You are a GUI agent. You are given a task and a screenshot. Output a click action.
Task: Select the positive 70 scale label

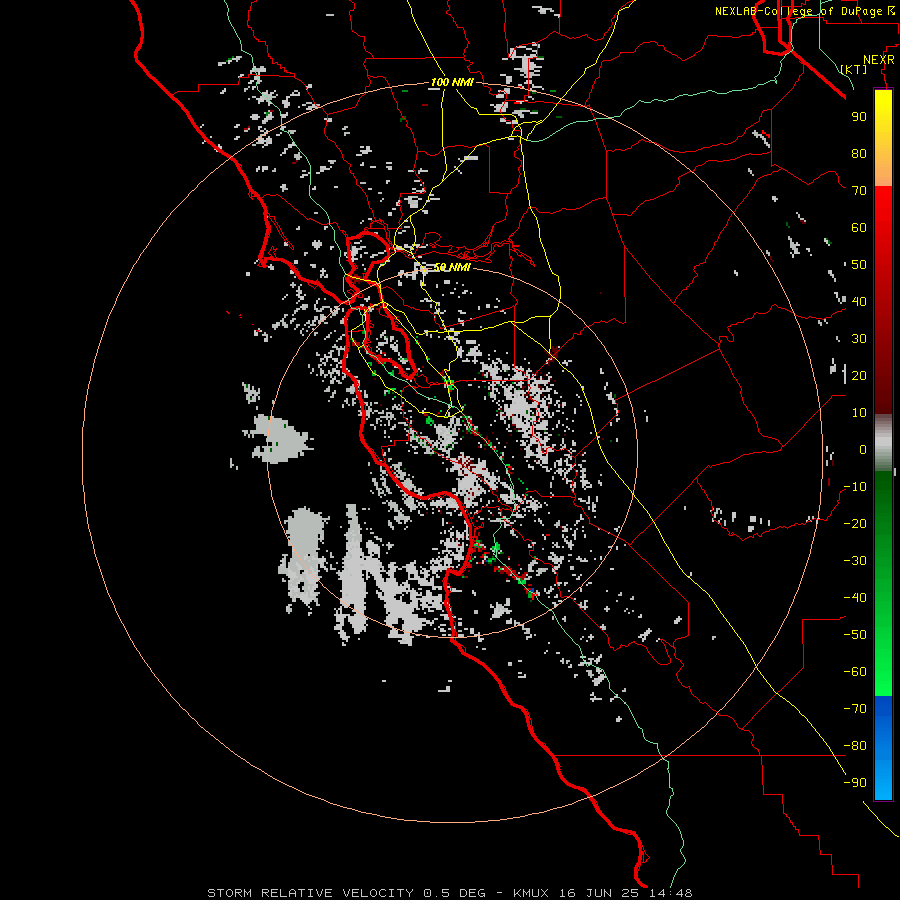pos(859,191)
